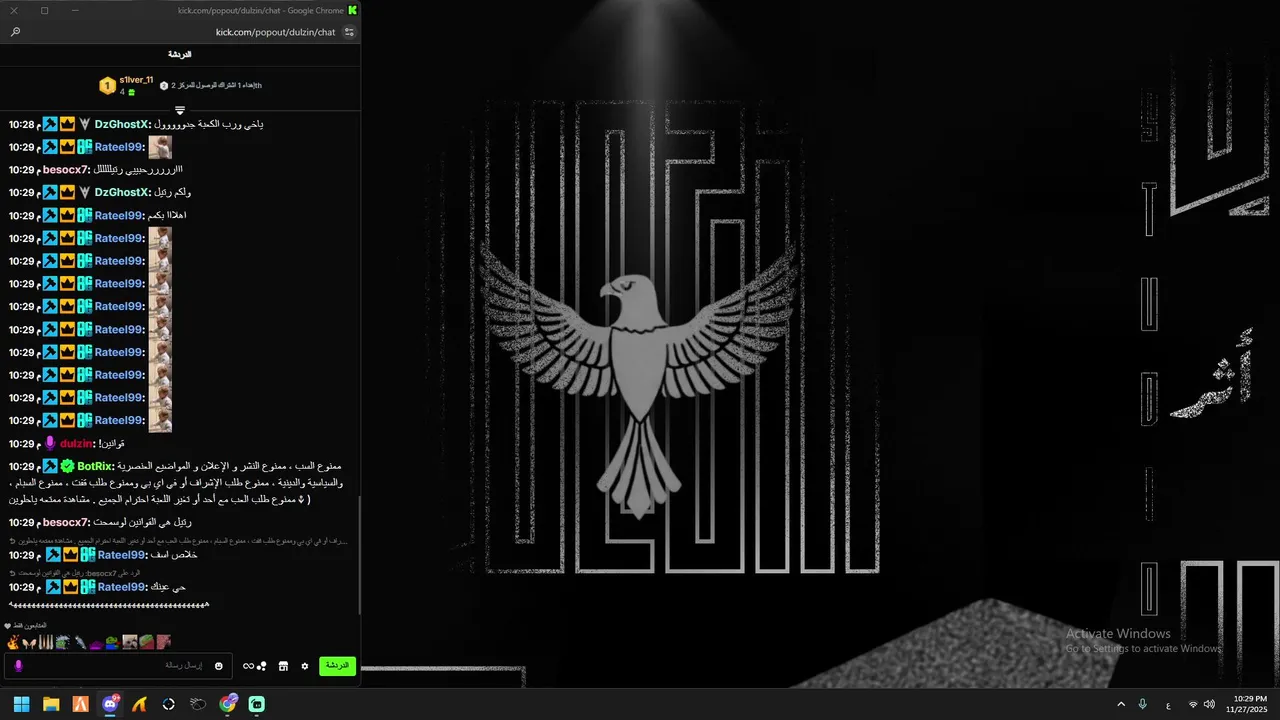1280x720 pixels.
Task: Click Rateel99 on the 'اهلاا بكم' message
Action: pyautogui.click(x=120, y=215)
